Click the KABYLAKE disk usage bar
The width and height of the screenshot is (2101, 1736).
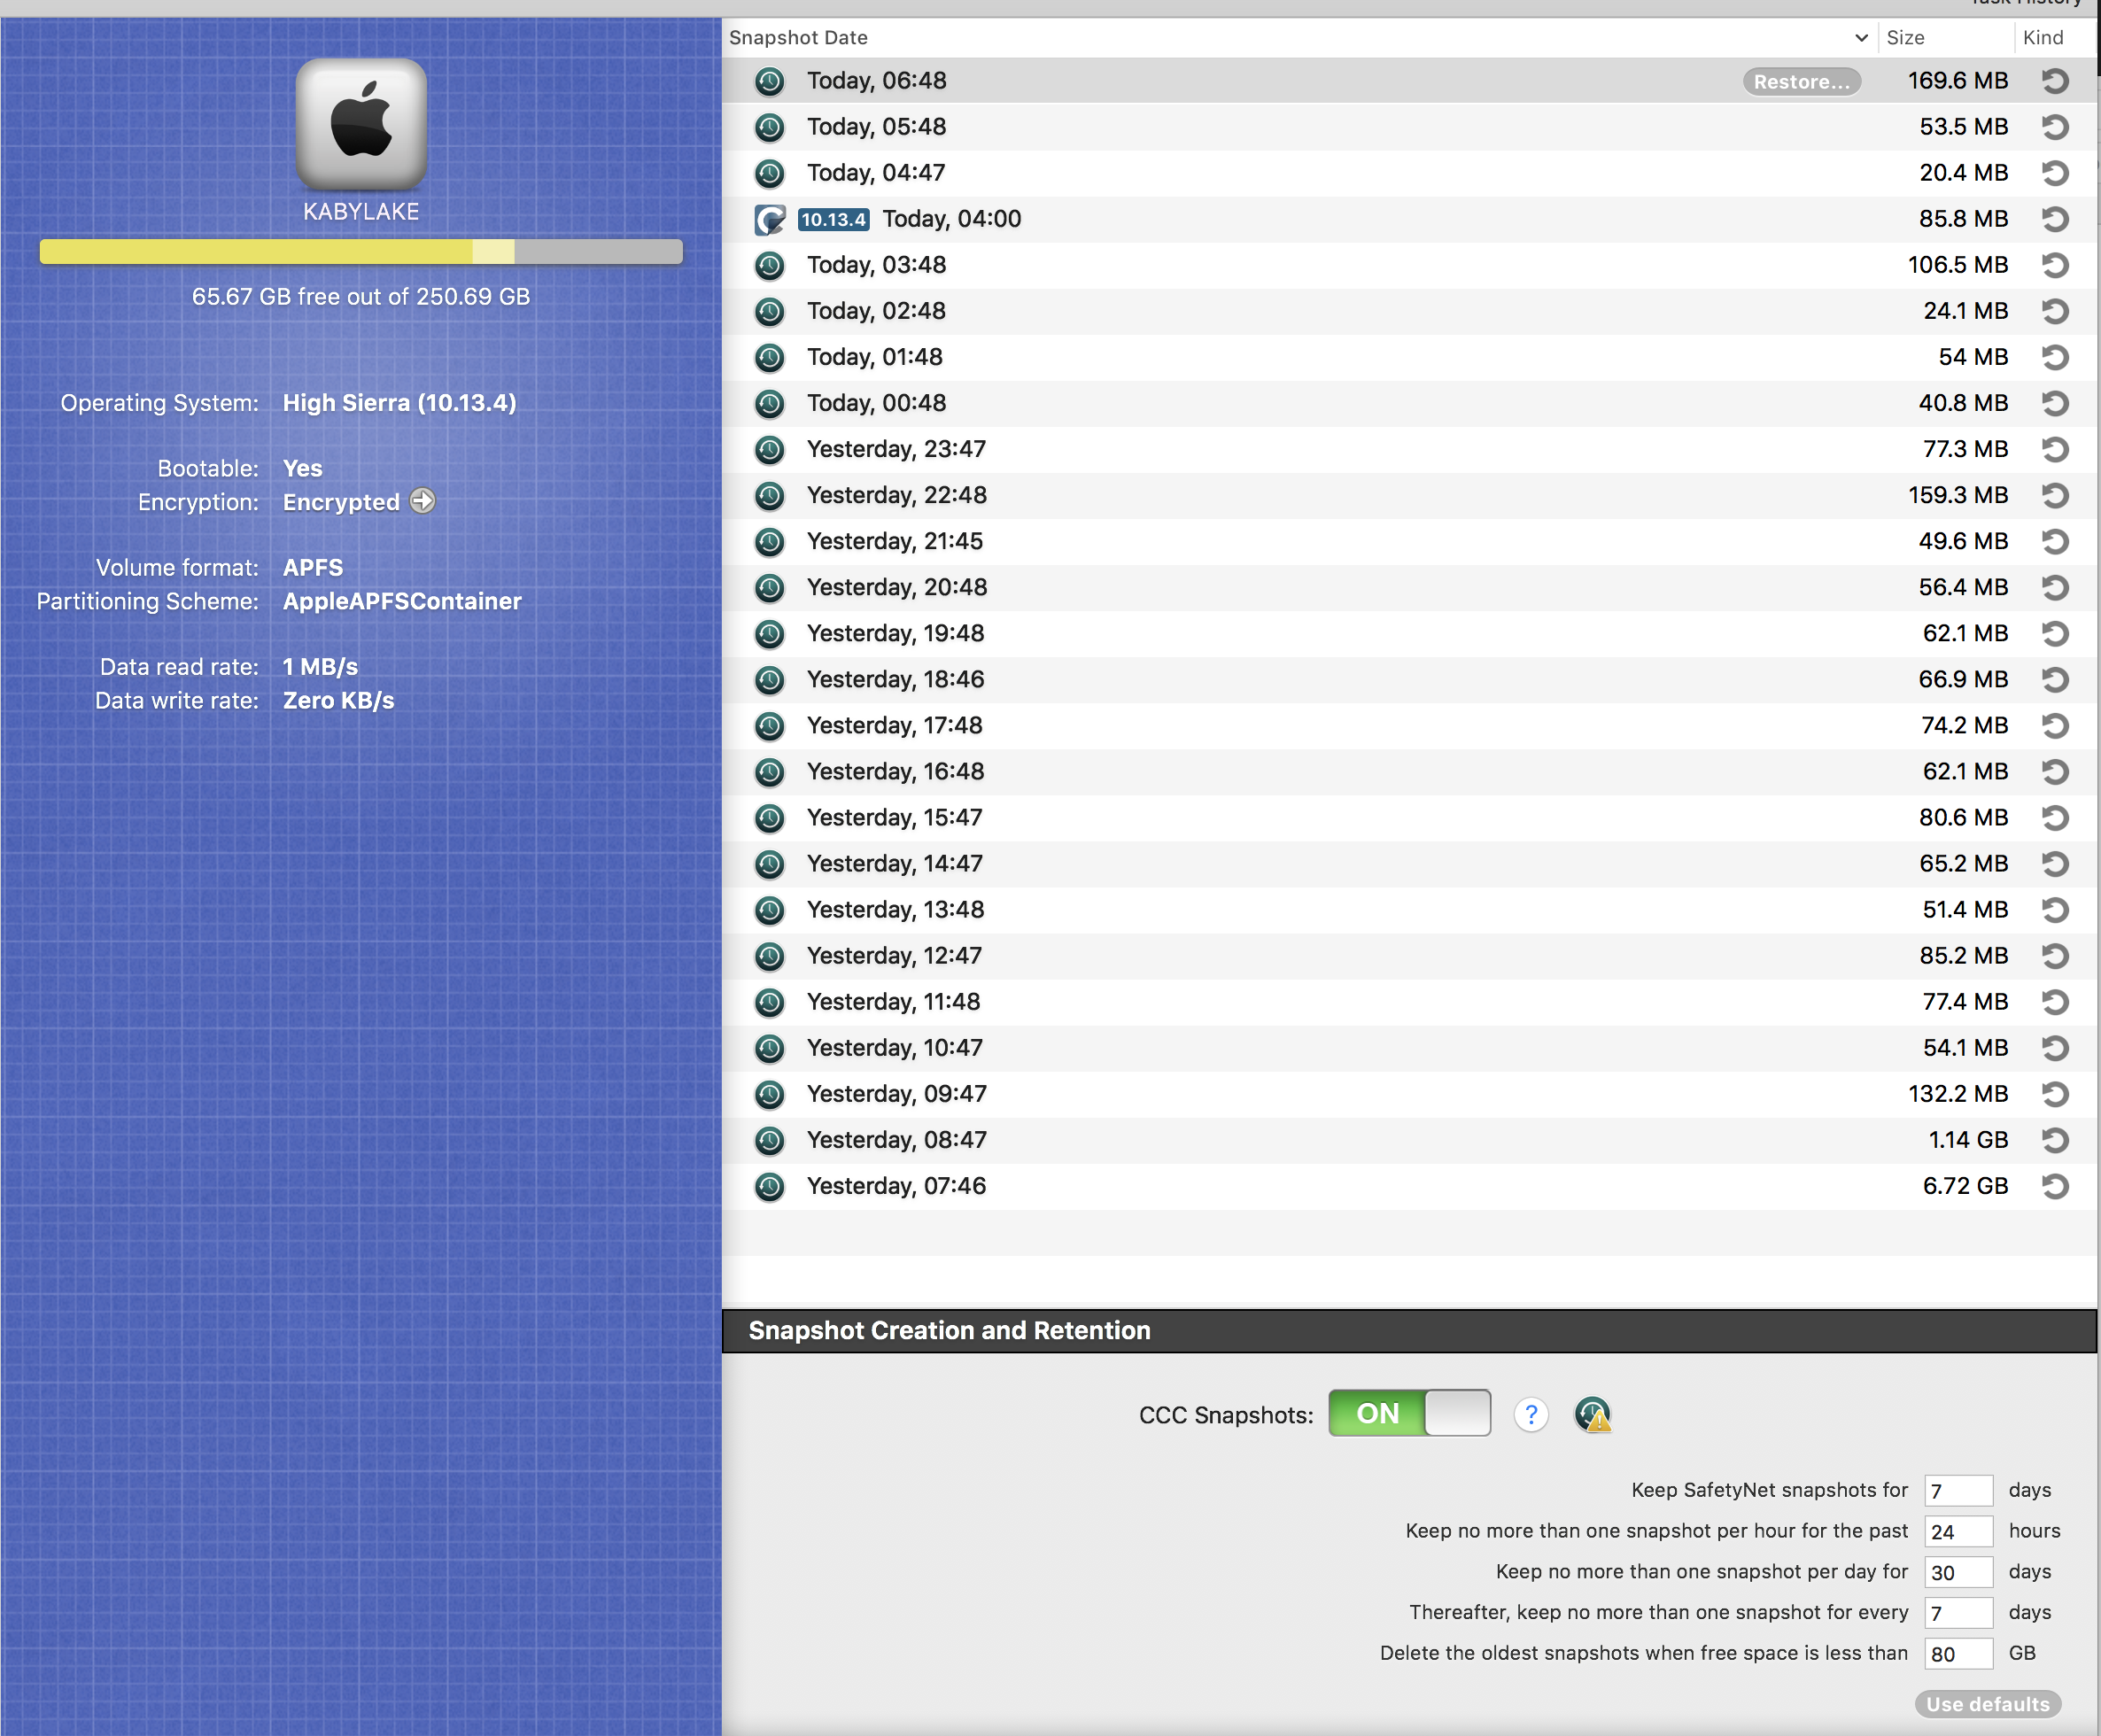coord(361,251)
